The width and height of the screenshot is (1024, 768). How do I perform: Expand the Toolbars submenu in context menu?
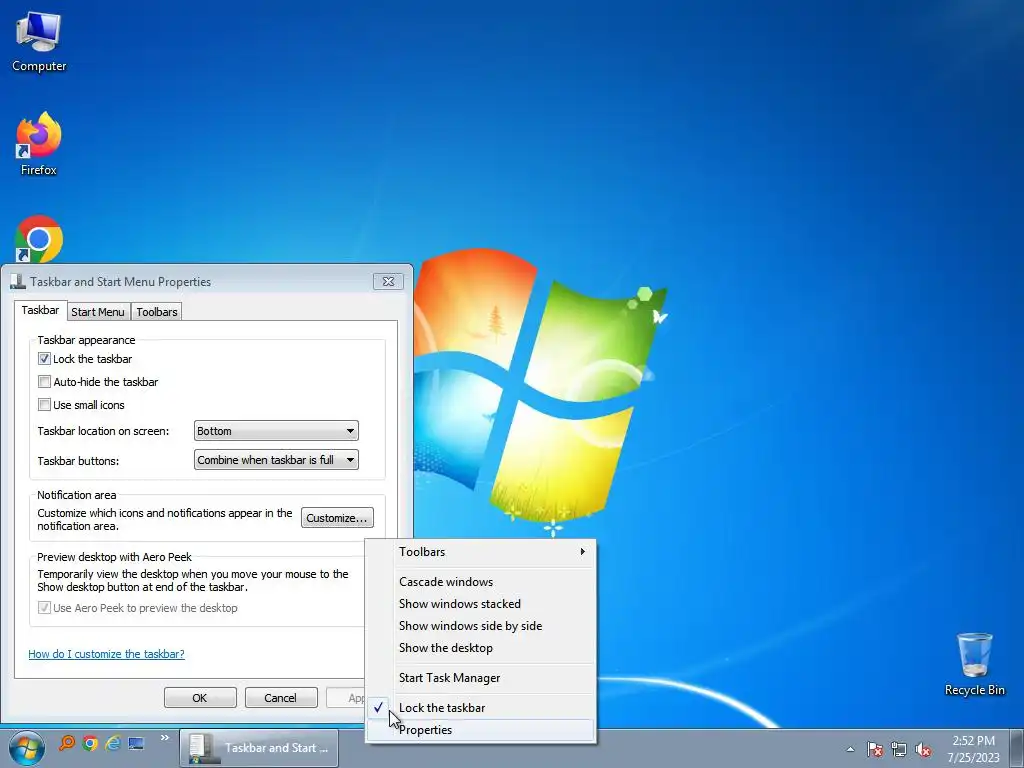481,552
